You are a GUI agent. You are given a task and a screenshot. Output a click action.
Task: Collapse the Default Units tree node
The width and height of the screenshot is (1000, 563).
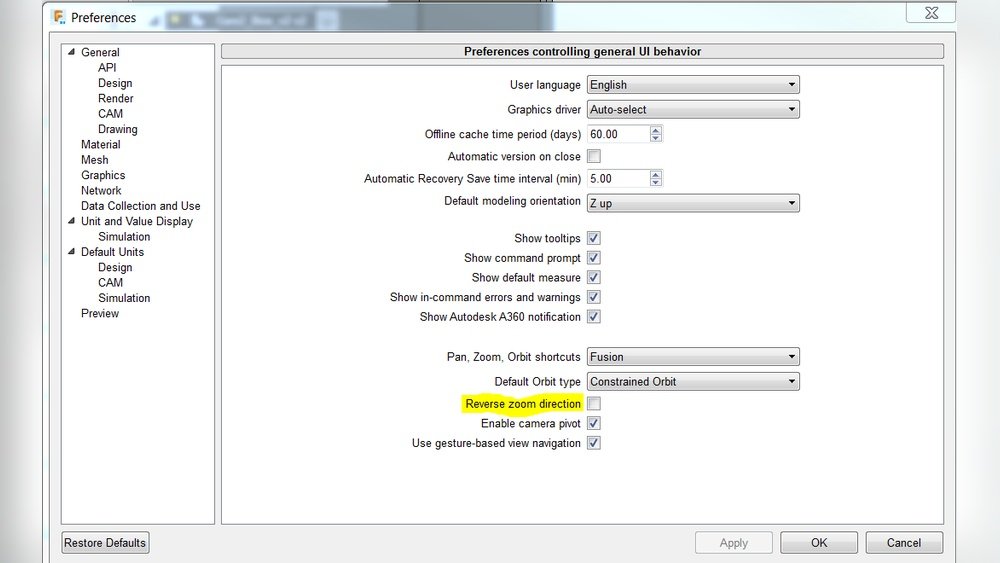pyautogui.click(x=71, y=252)
